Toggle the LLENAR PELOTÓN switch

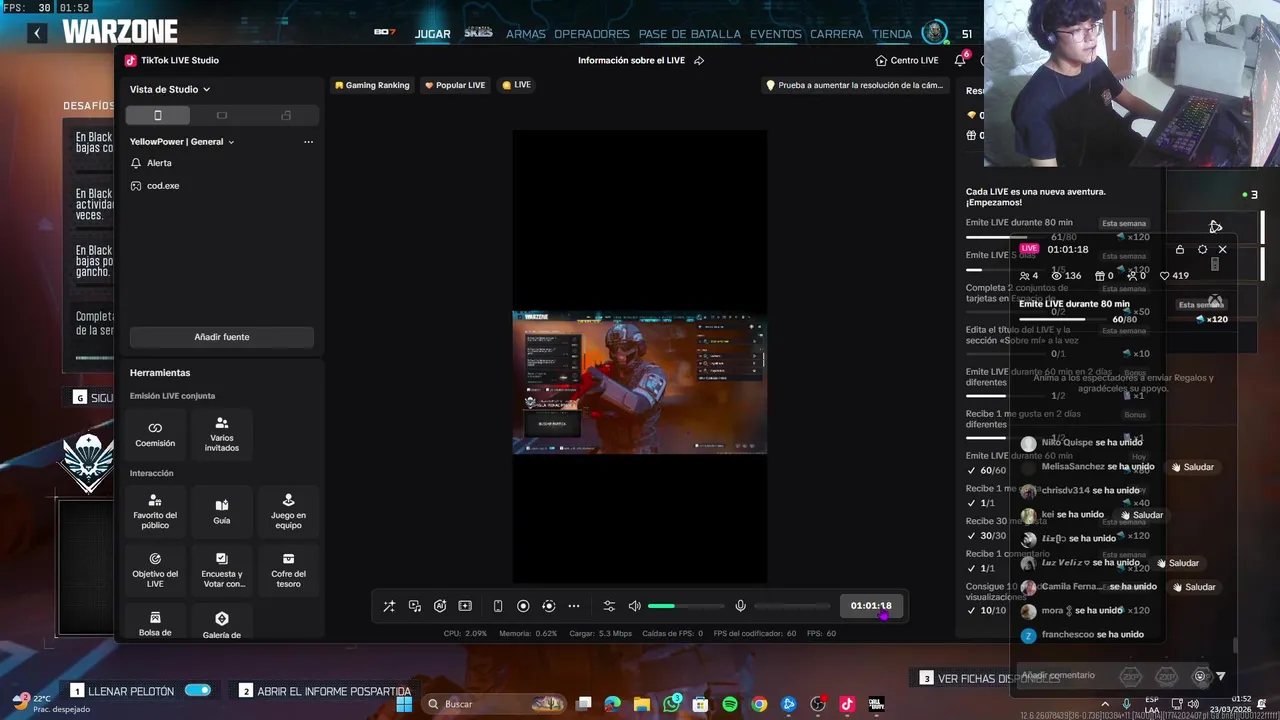click(x=198, y=691)
